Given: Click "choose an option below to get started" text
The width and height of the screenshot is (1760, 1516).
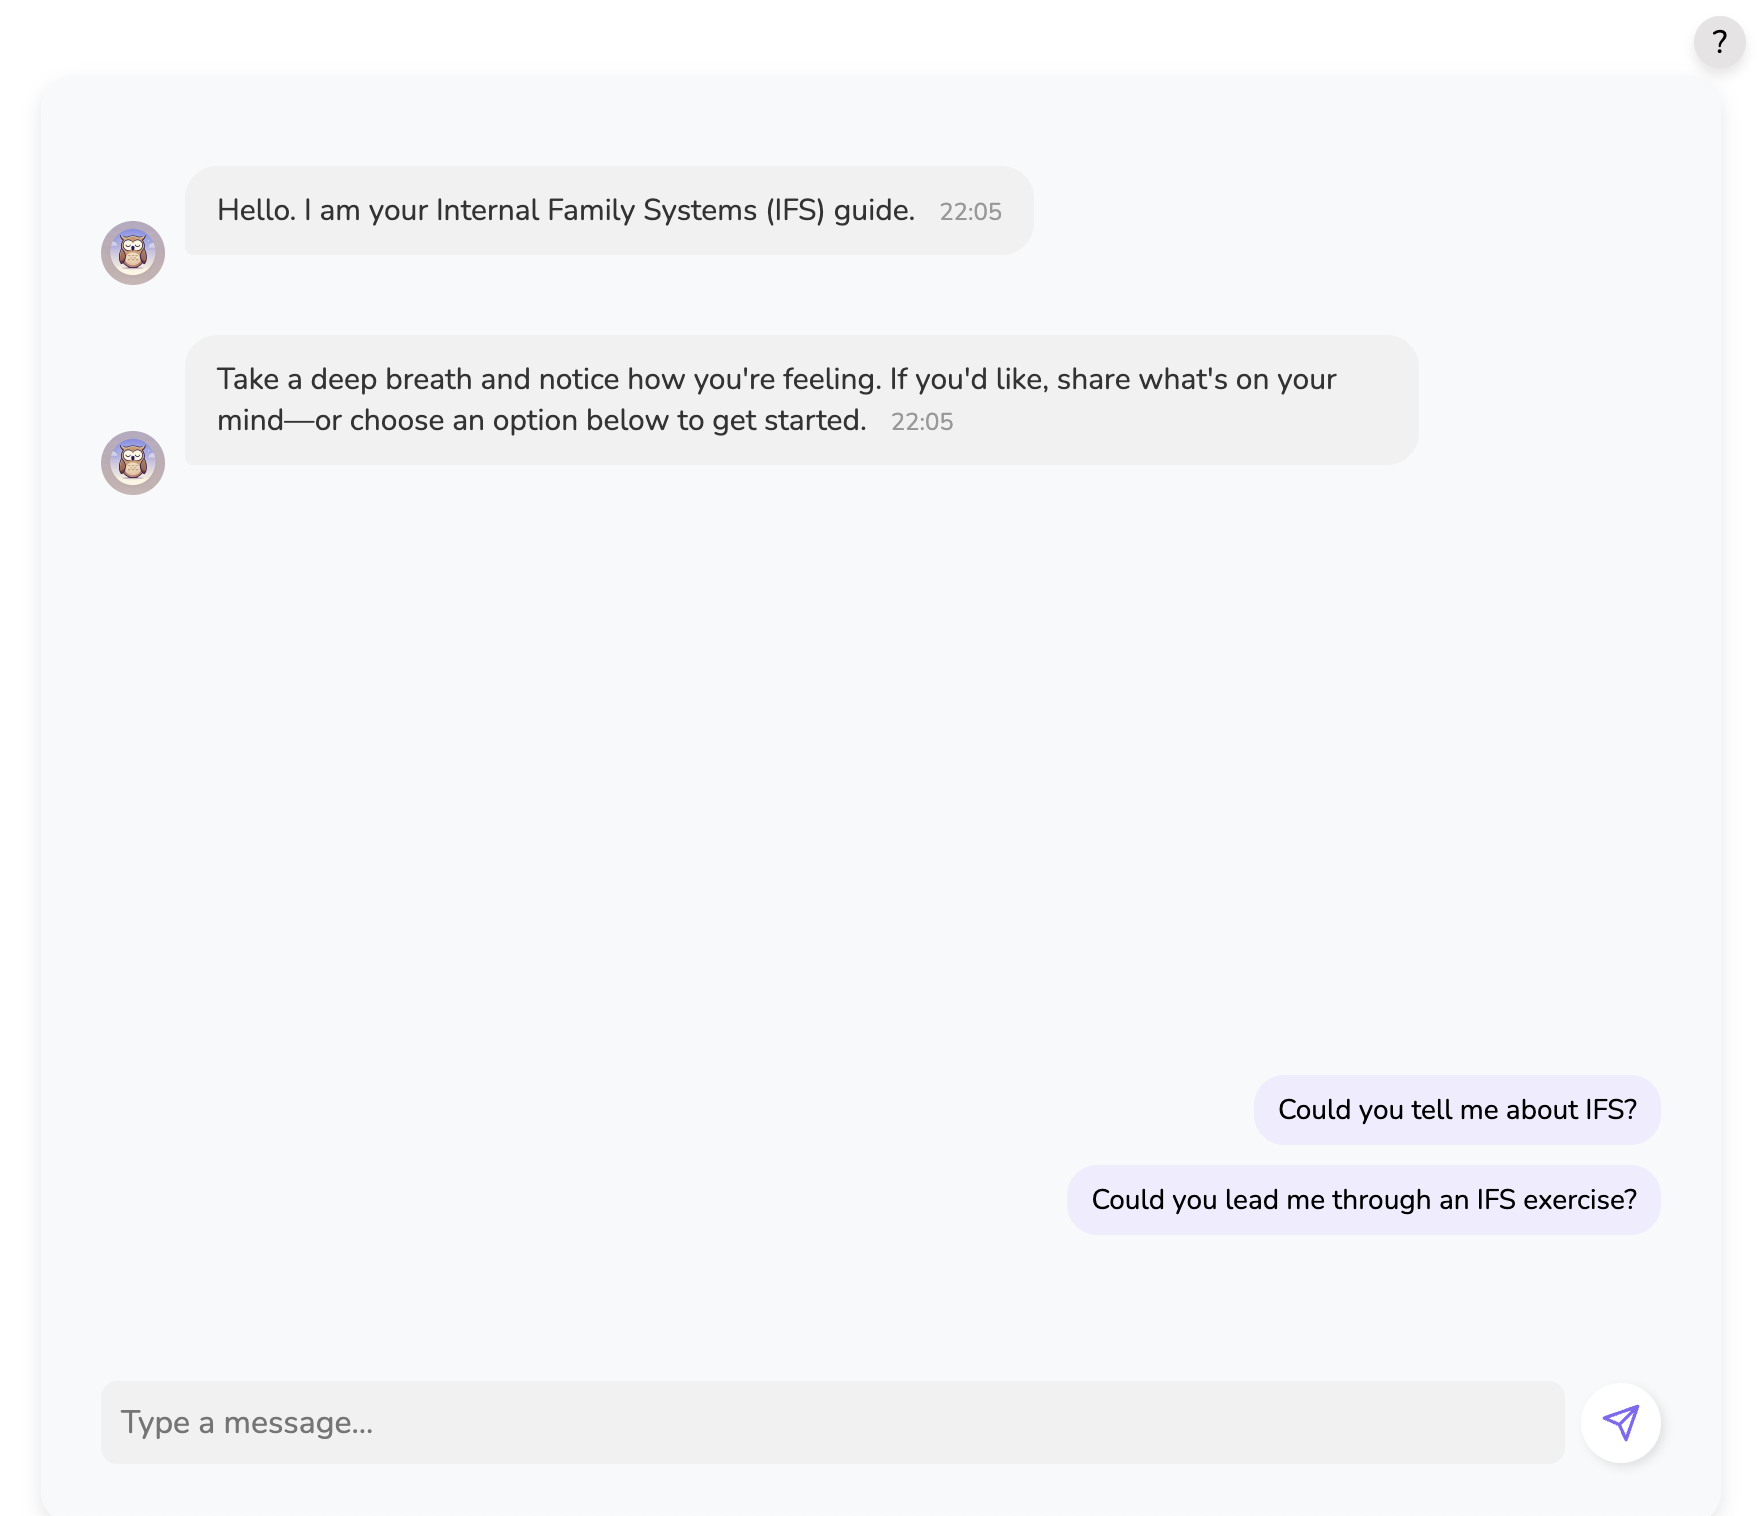Looking at the screenshot, I should coord(607,421).
